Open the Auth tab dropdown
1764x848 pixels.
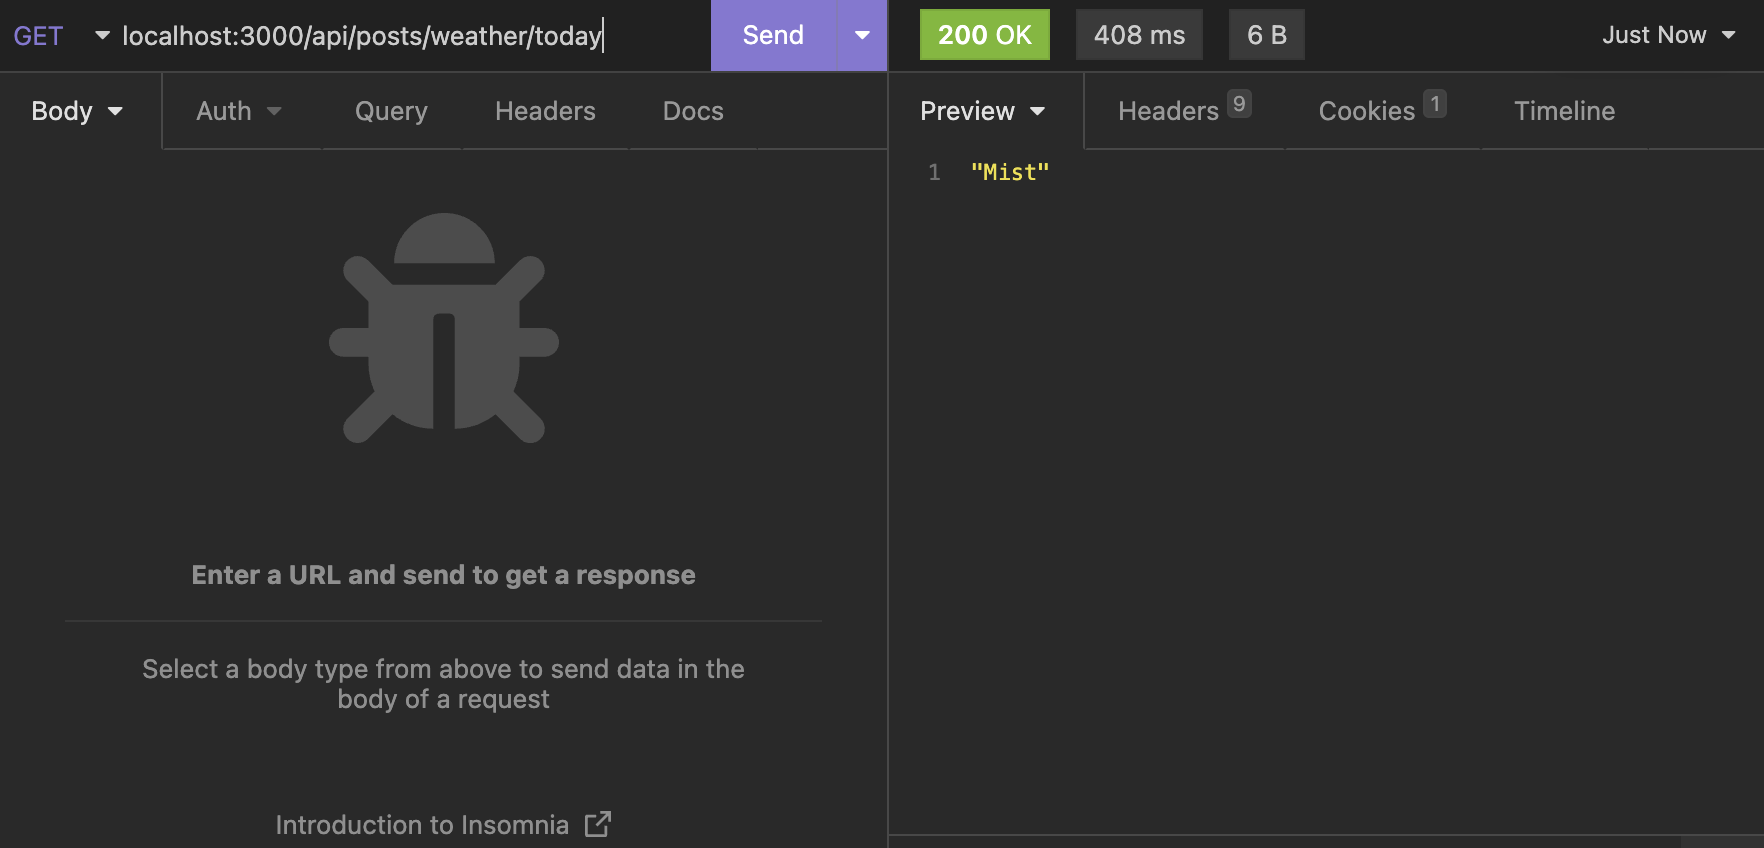[239, 111]
